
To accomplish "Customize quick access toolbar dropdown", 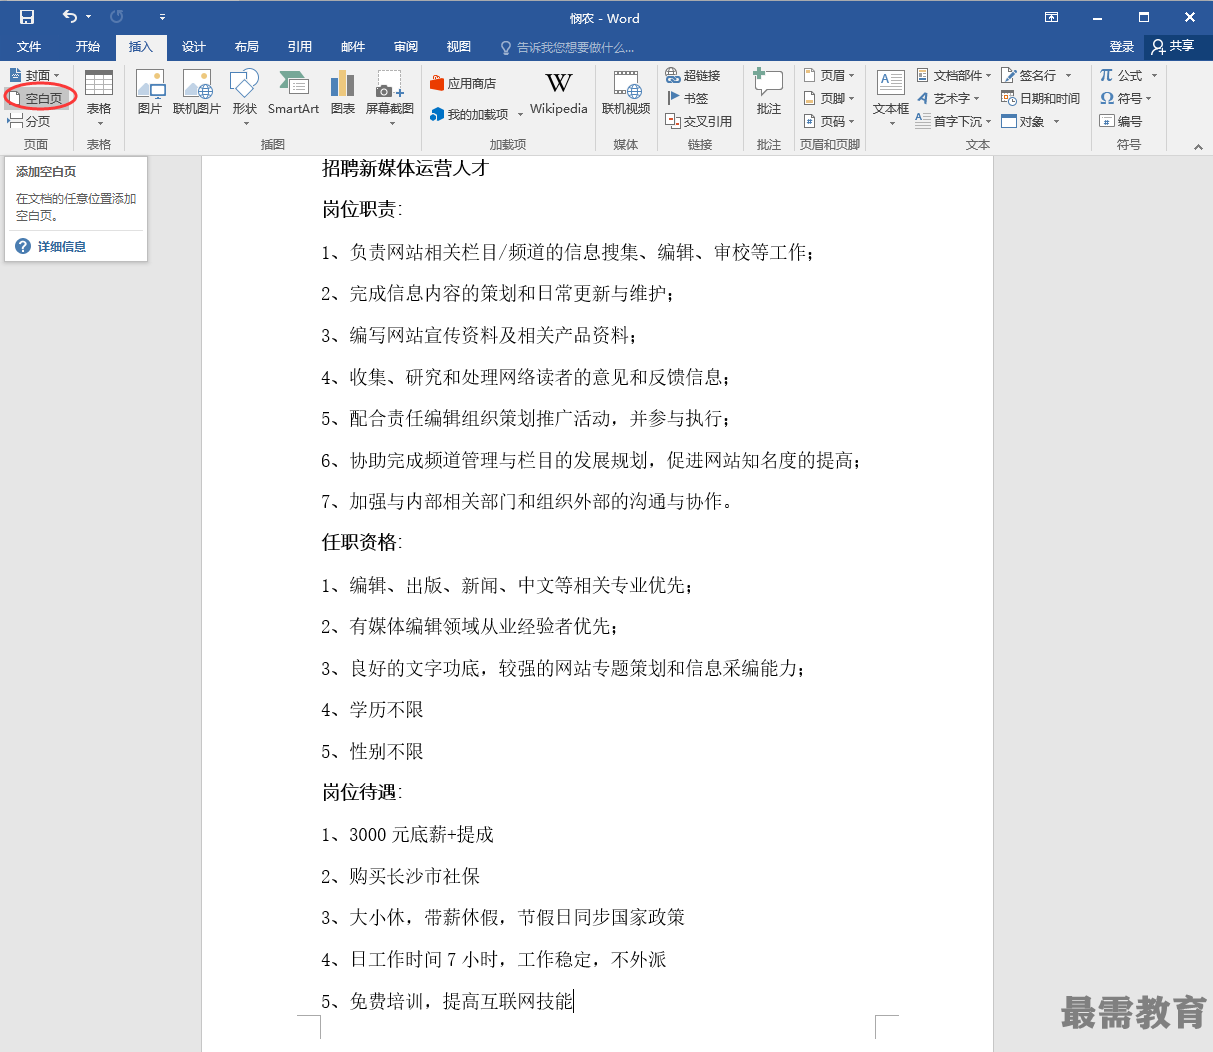I will (x=162, y=17).
